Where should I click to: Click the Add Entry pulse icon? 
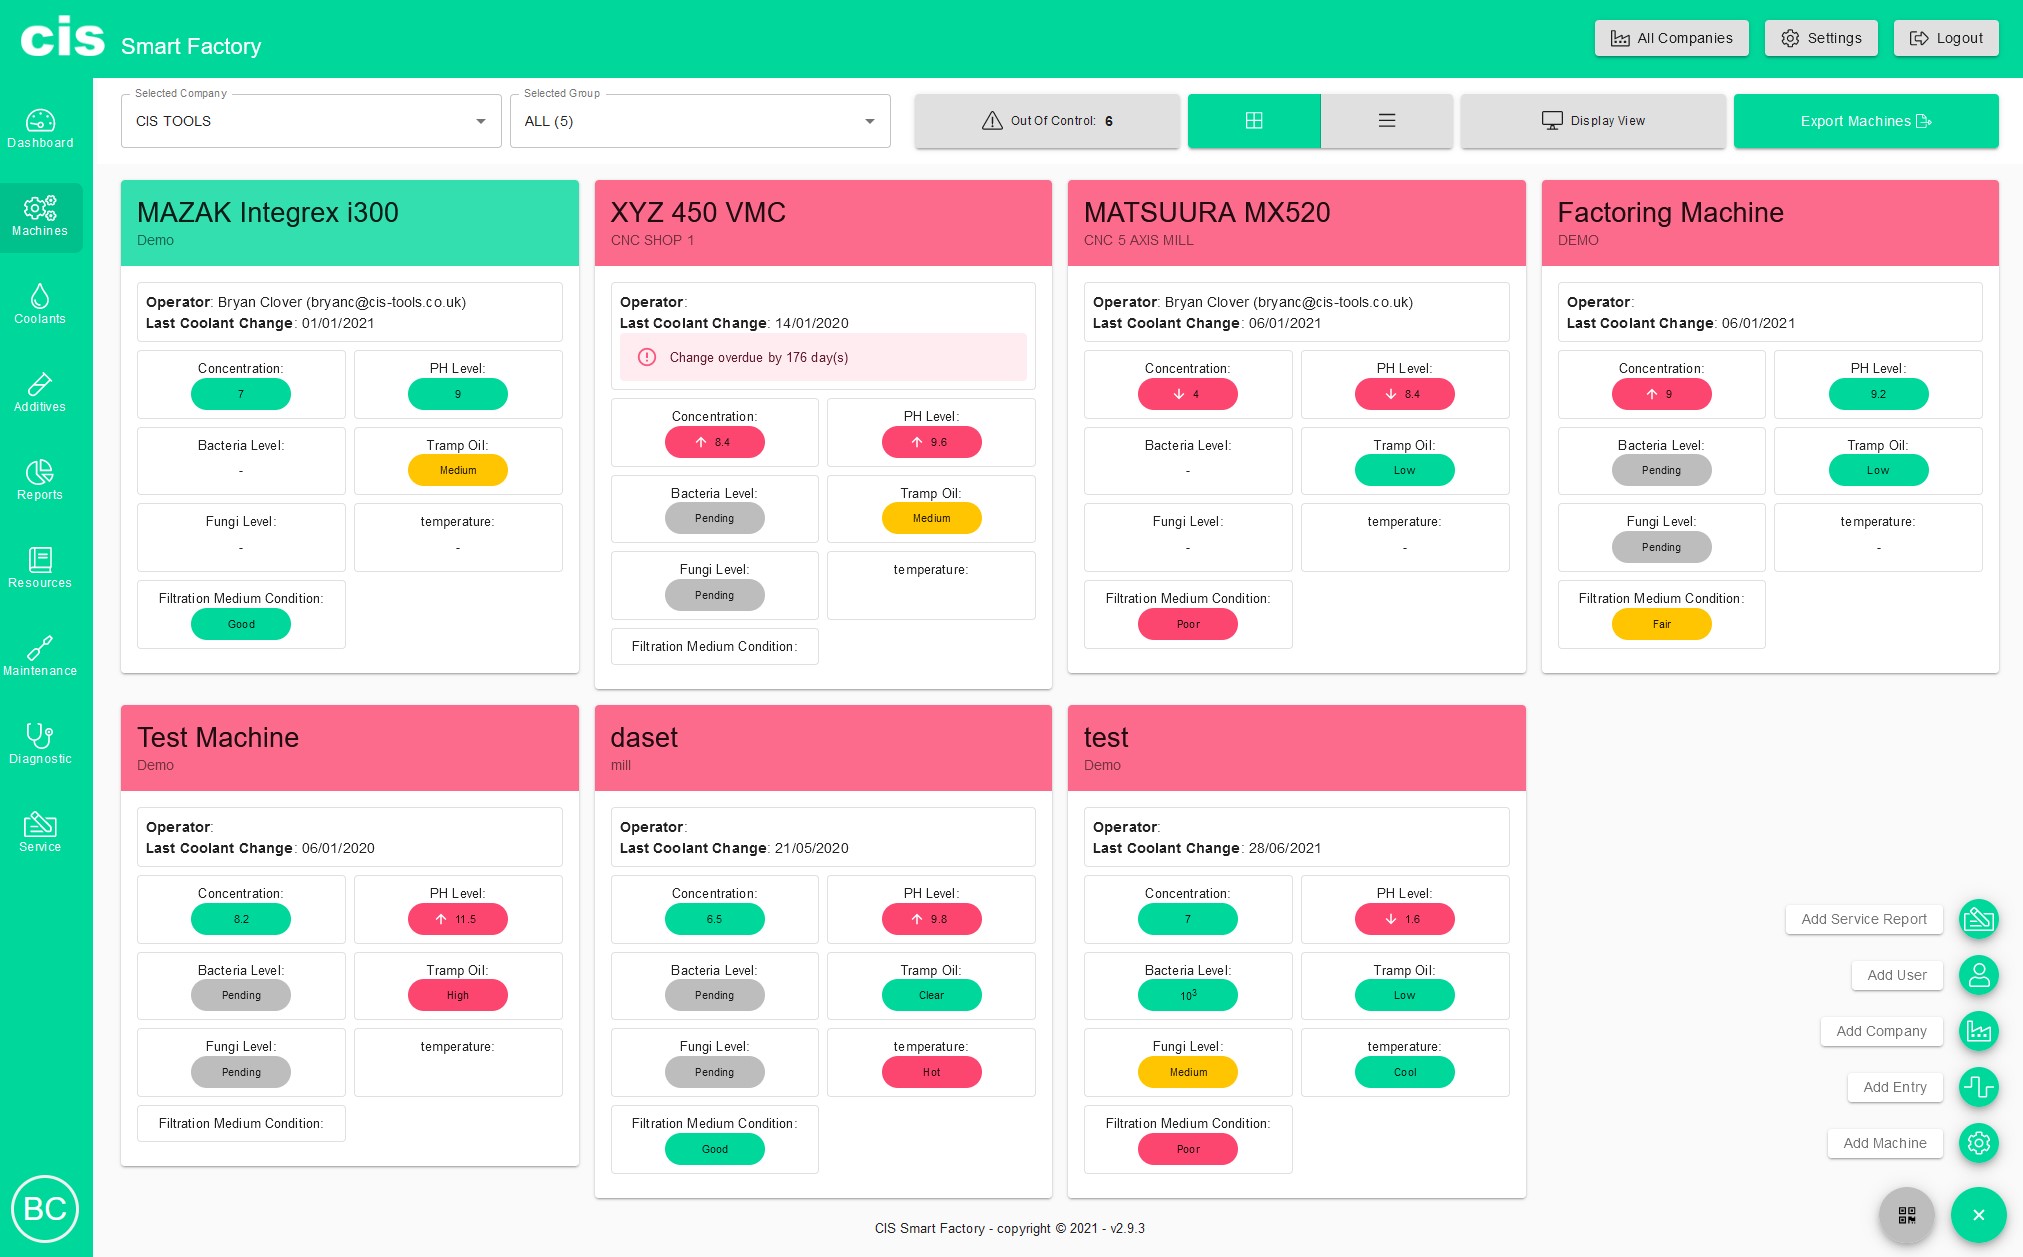click(1978, 1087)
